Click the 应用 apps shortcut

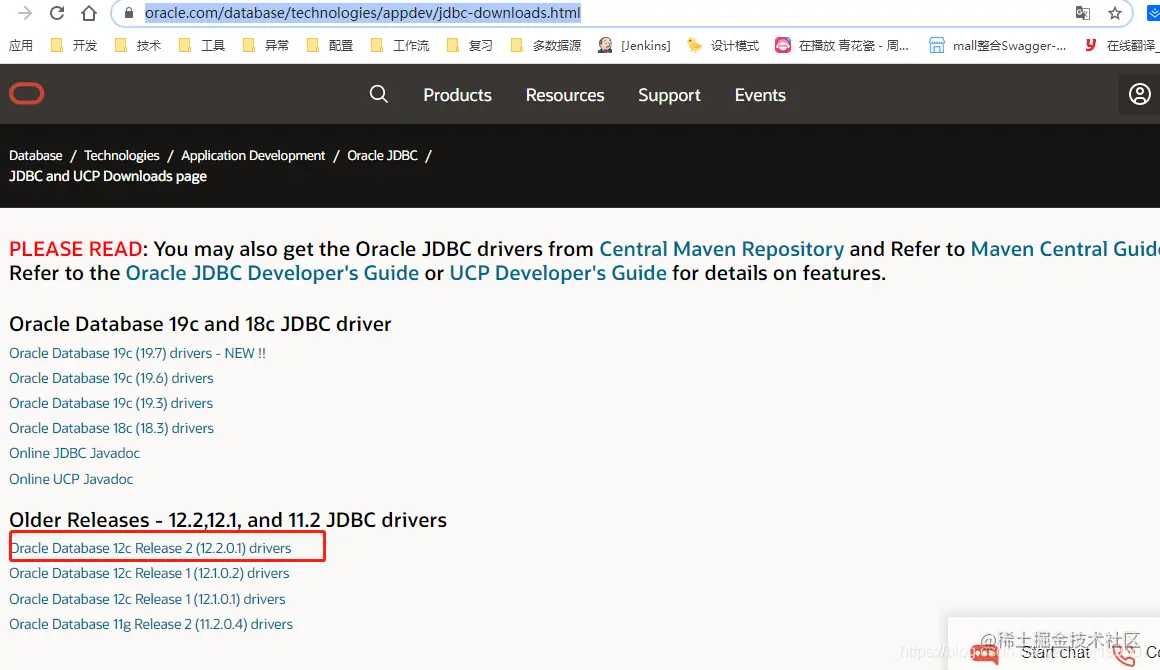(21, 46)
